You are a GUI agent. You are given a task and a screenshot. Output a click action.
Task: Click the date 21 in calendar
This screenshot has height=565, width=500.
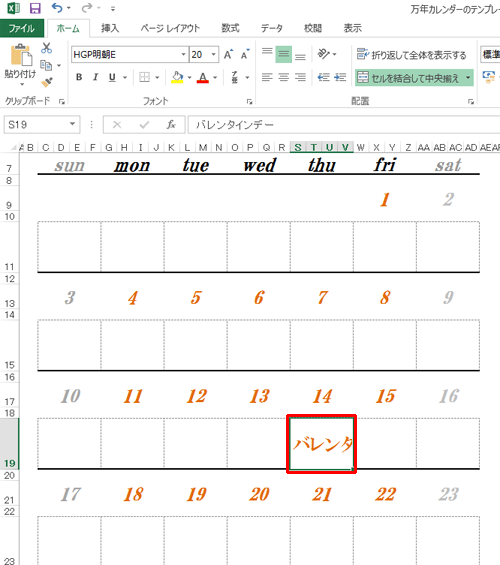pos(322,494)
